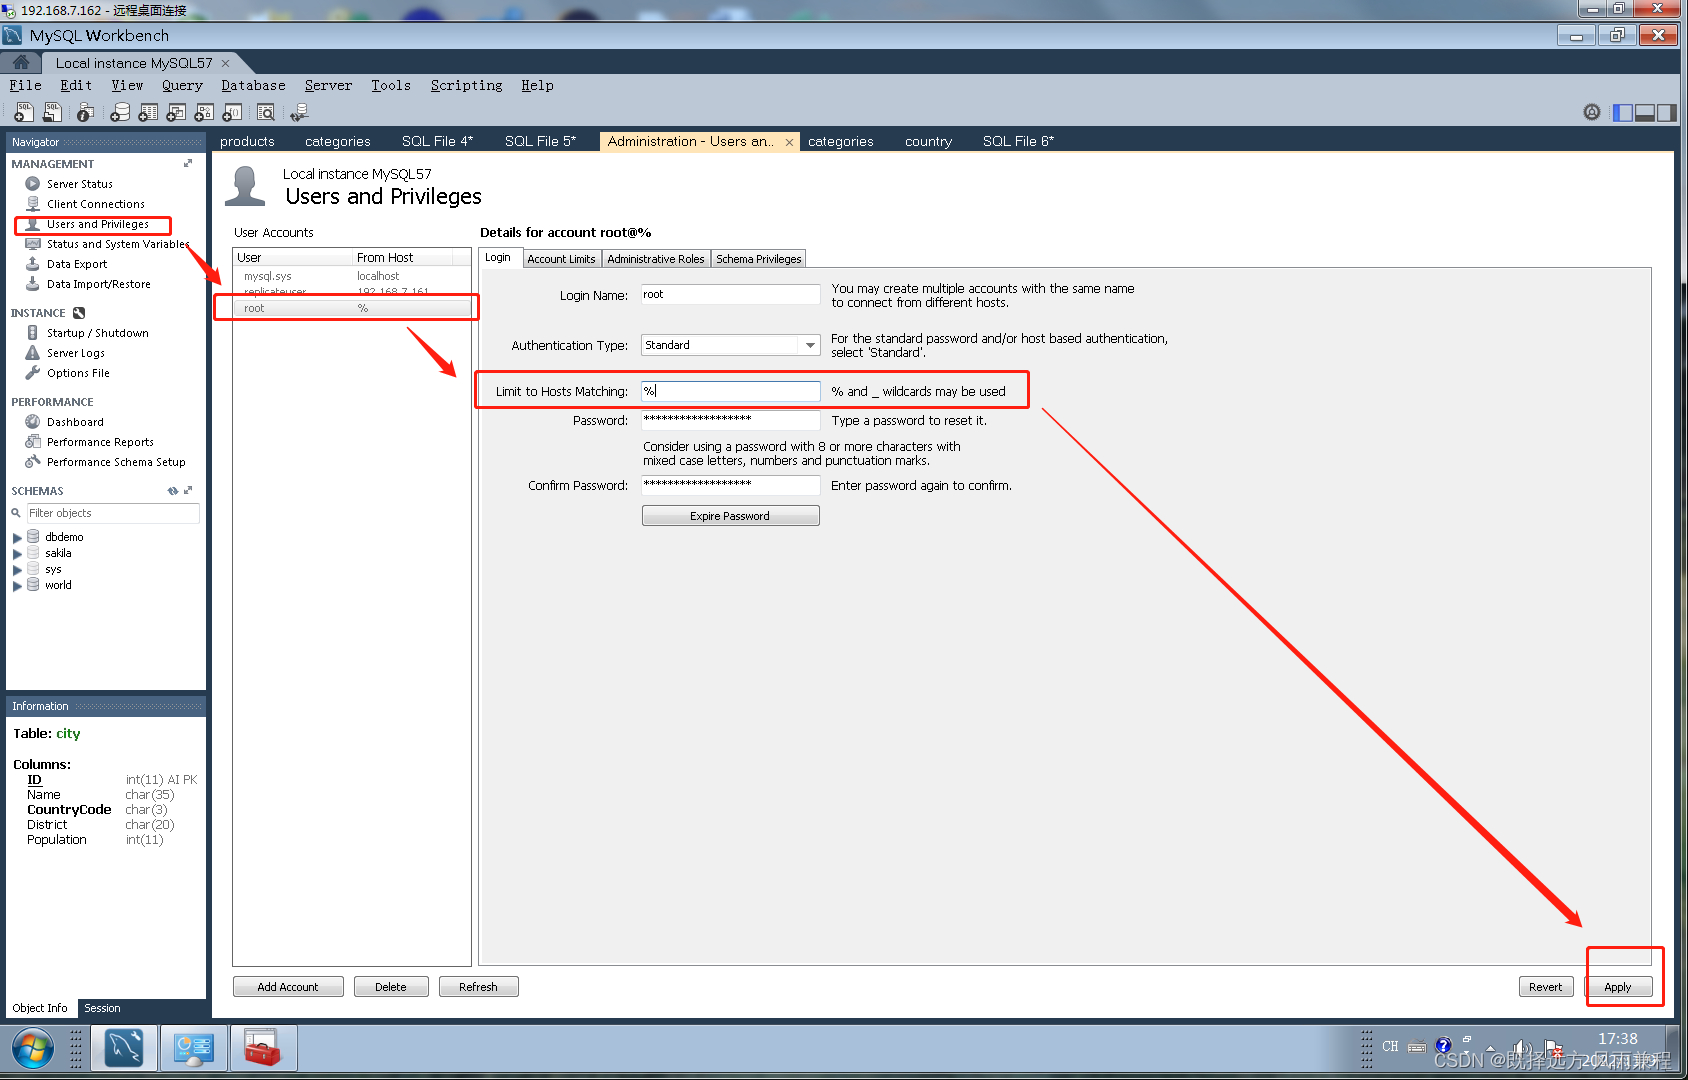
Task: Open the schema inspector toolbar icon
Action: (86, 112)
